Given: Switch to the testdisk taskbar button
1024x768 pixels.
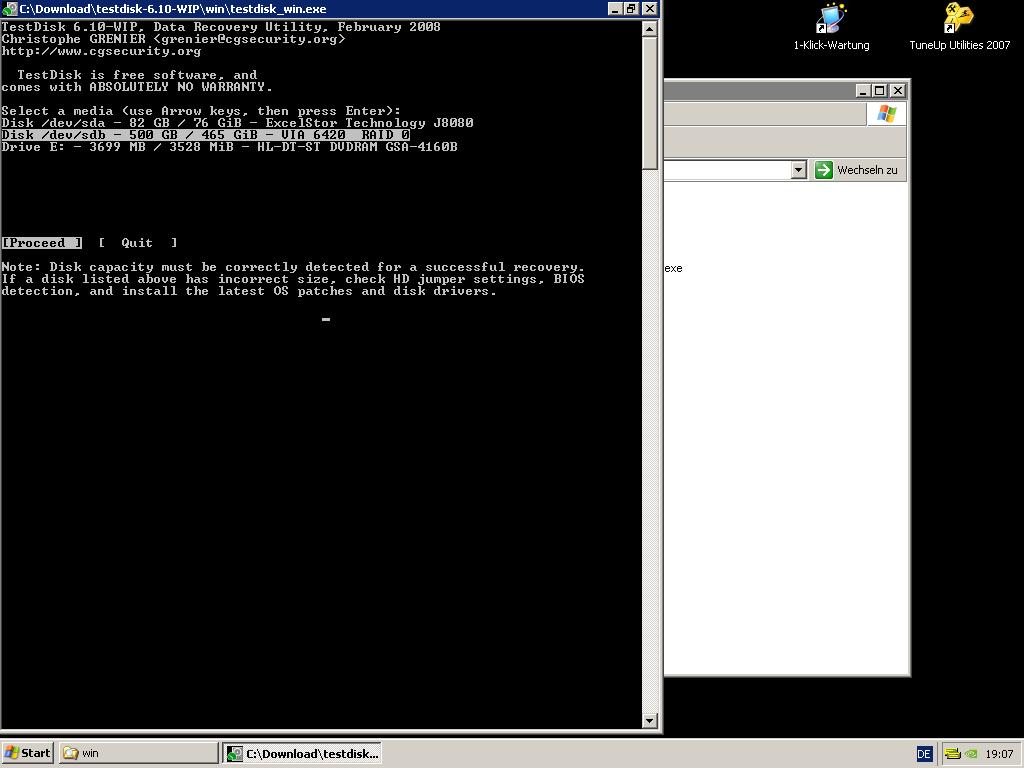Looking at the screenshot, I should 302,753.
